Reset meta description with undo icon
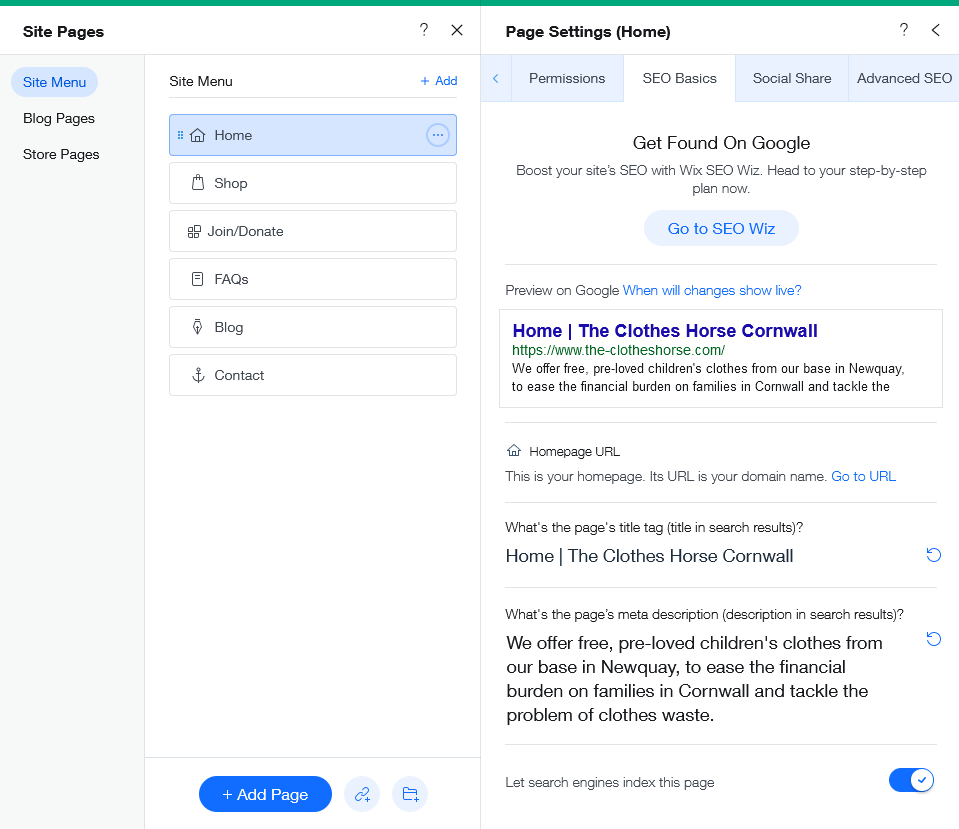Viewport: 959px width, 829px height. (x=933, y=639)
